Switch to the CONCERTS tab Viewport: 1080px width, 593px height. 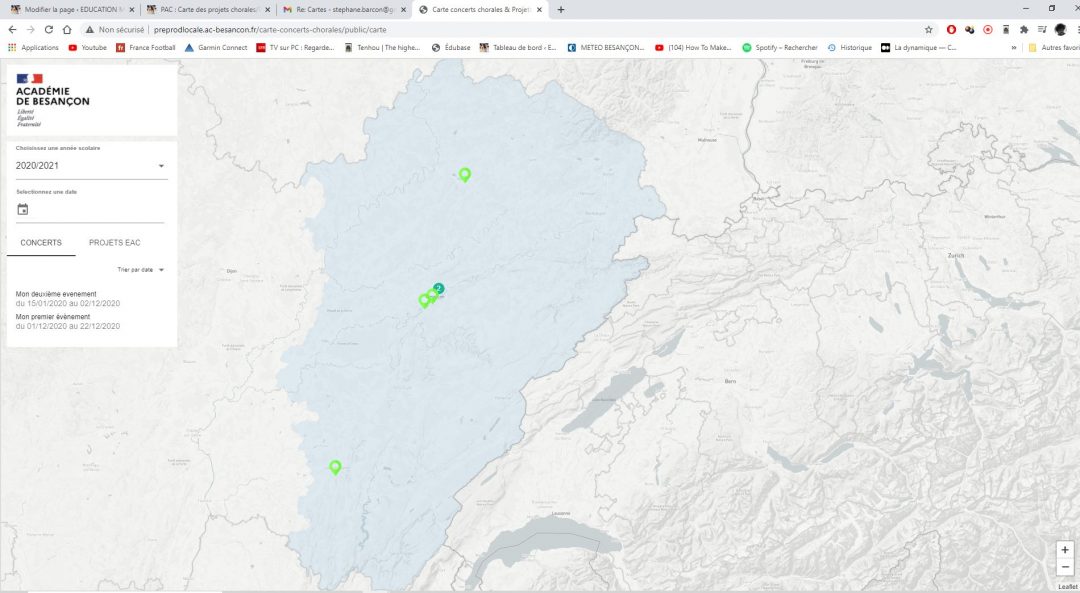coord(41,242)
